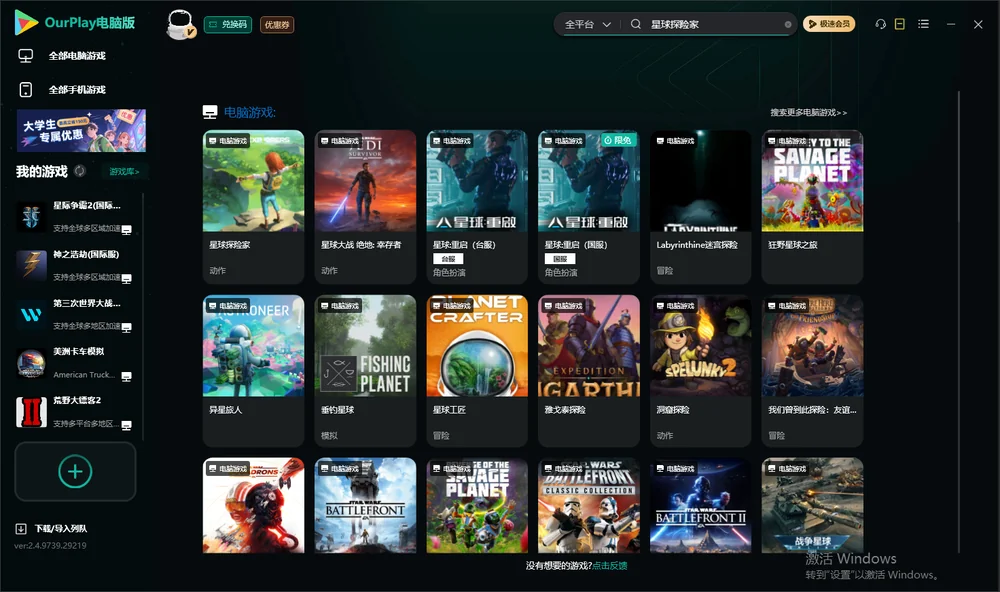Open the Star Wars Battlefront card

click(365, 505)
